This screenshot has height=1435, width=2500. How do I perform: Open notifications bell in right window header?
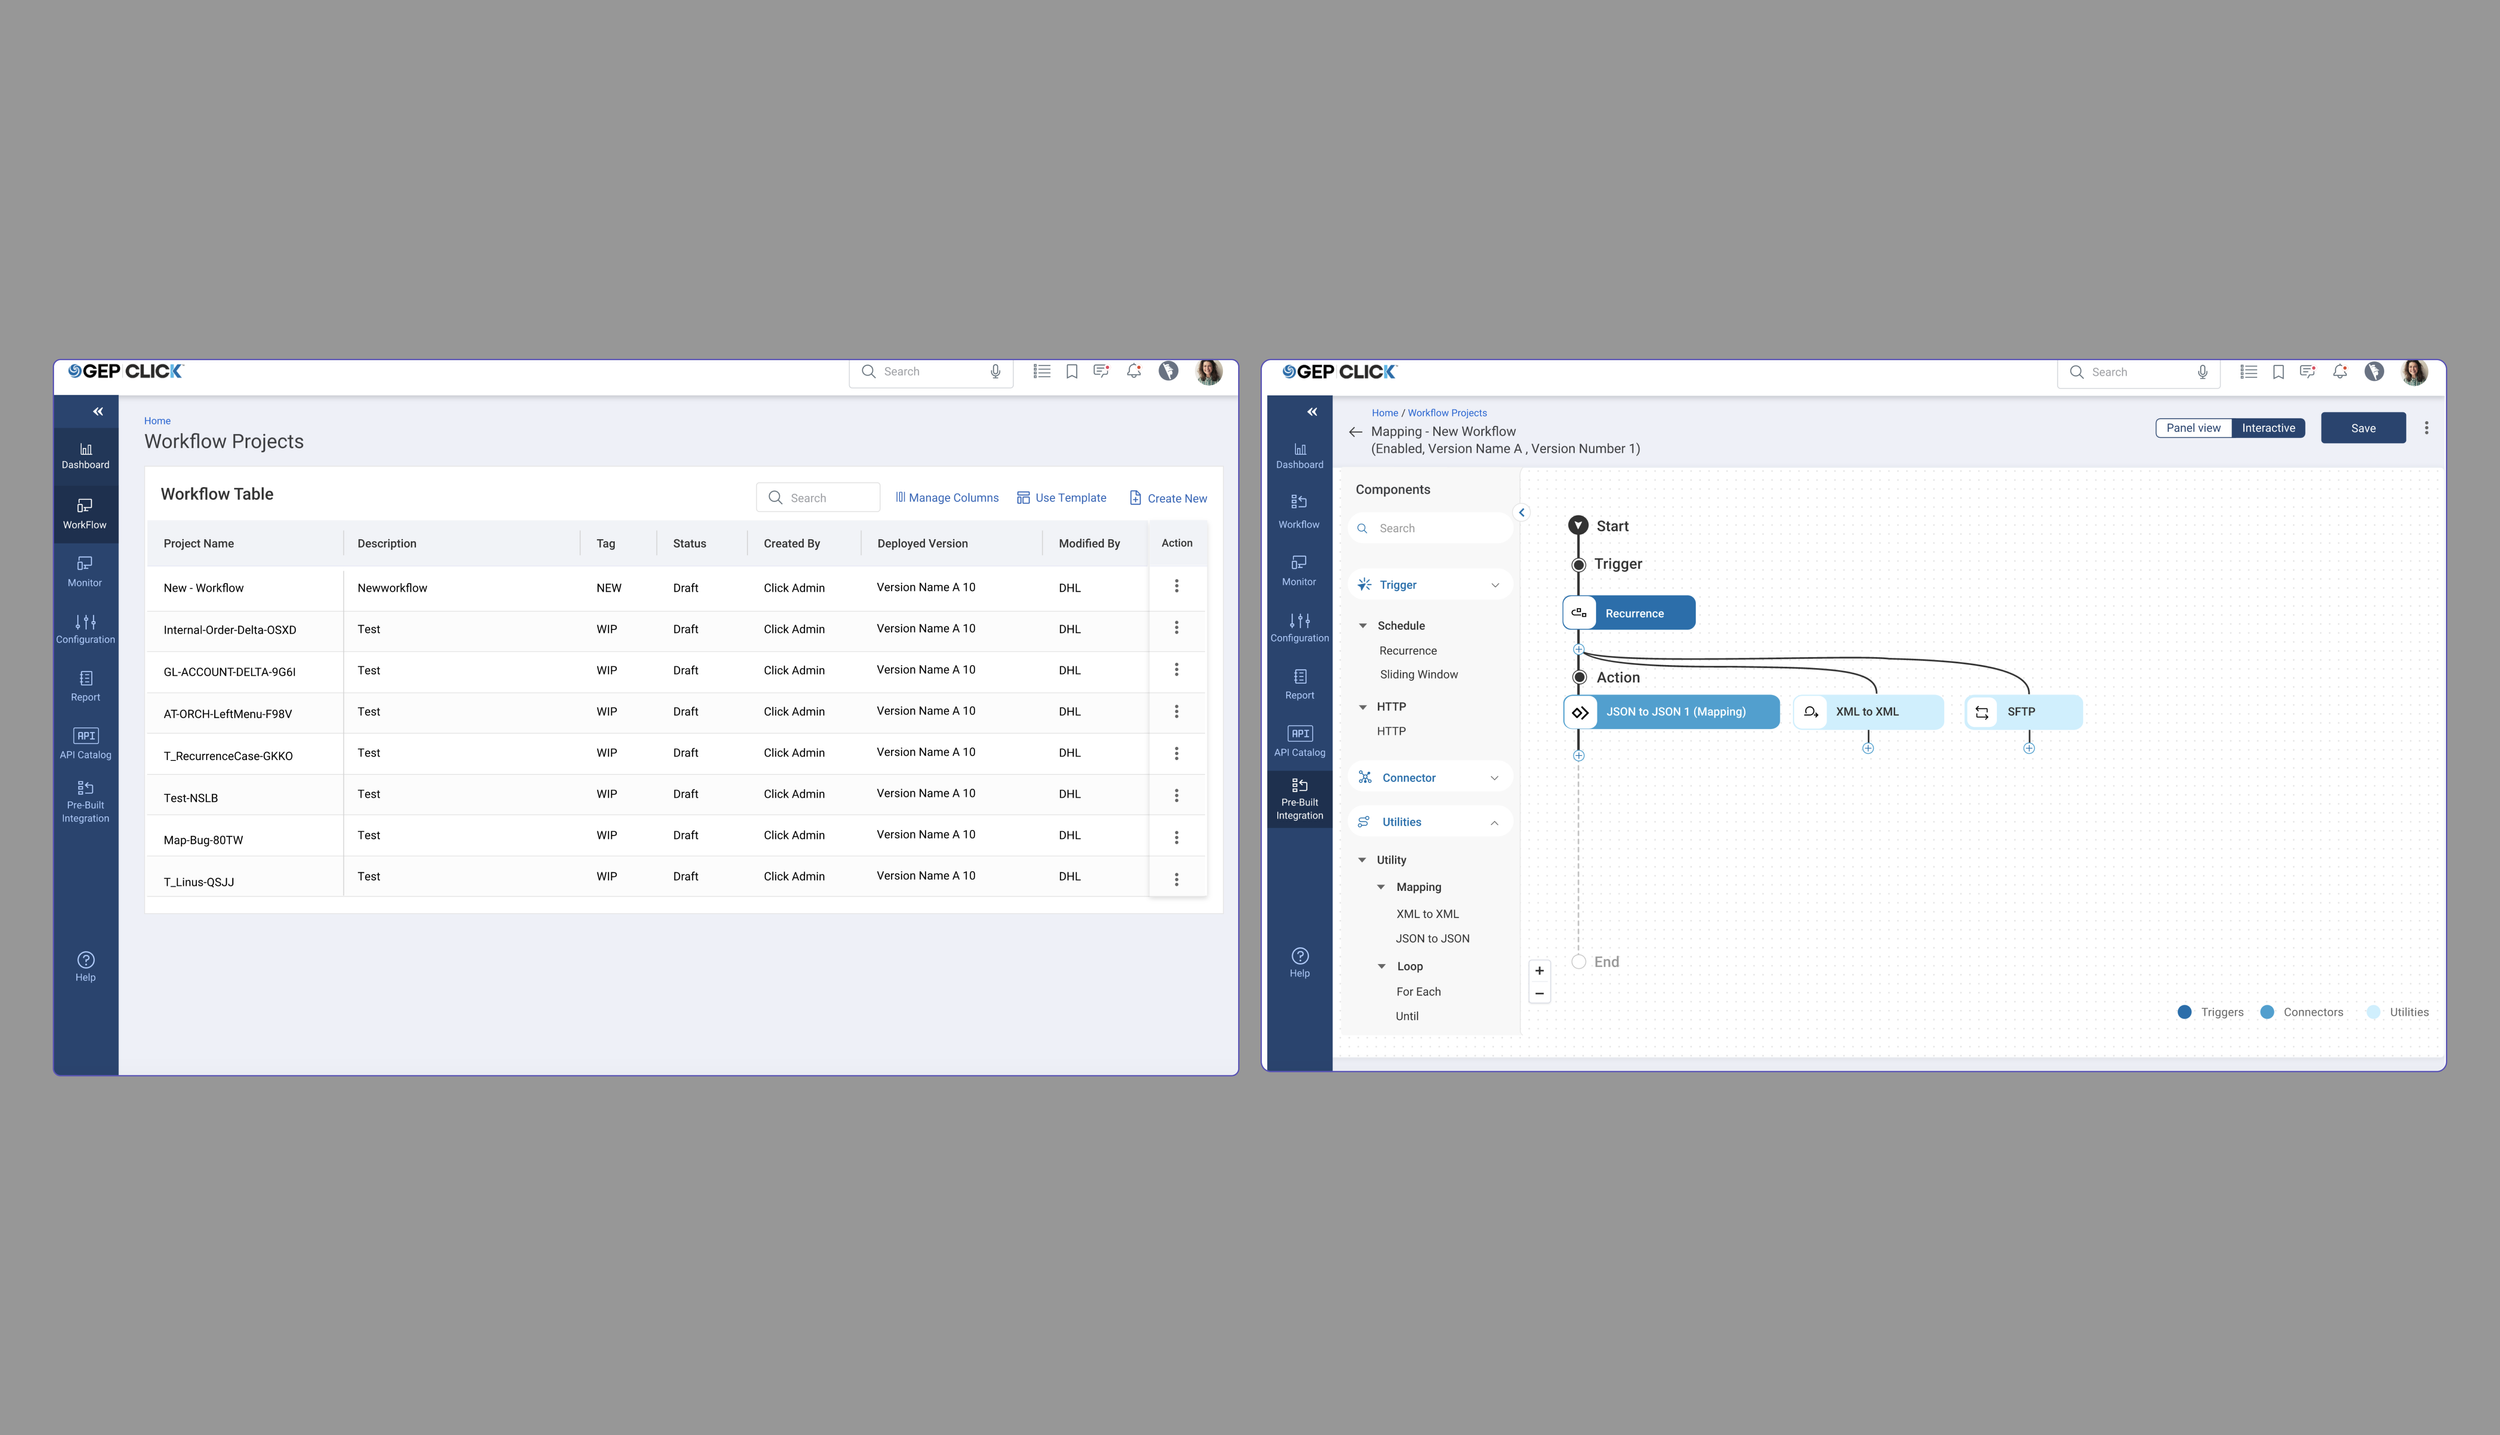(x=2340, y=372)
